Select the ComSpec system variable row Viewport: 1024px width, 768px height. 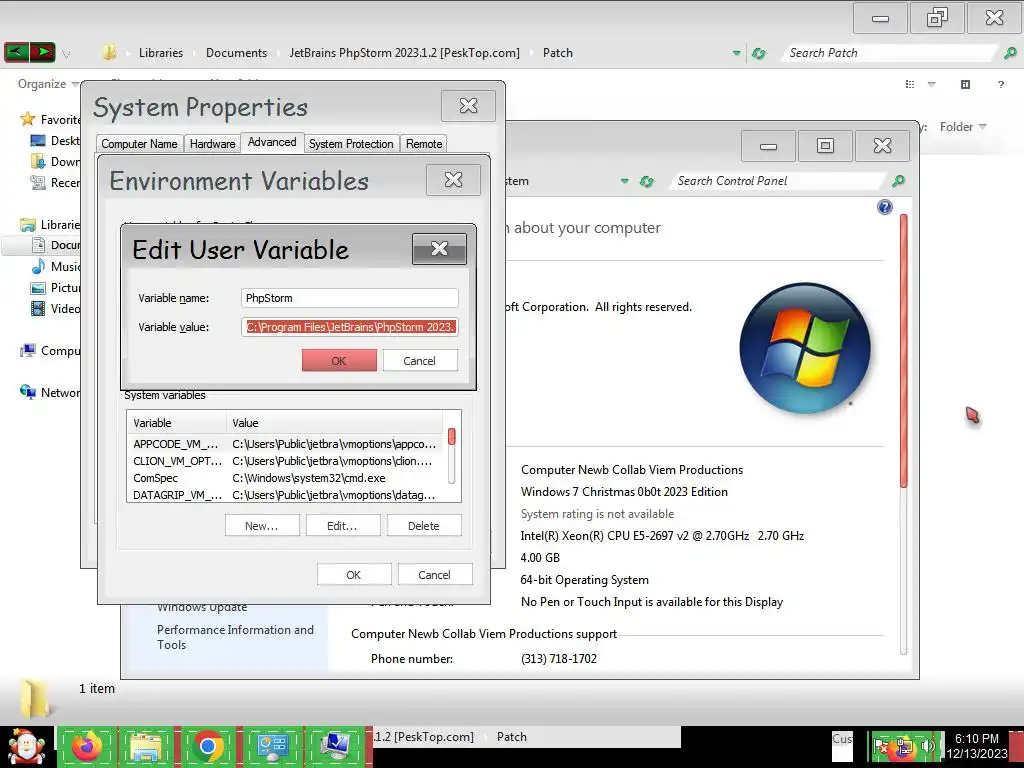(284, 478)
